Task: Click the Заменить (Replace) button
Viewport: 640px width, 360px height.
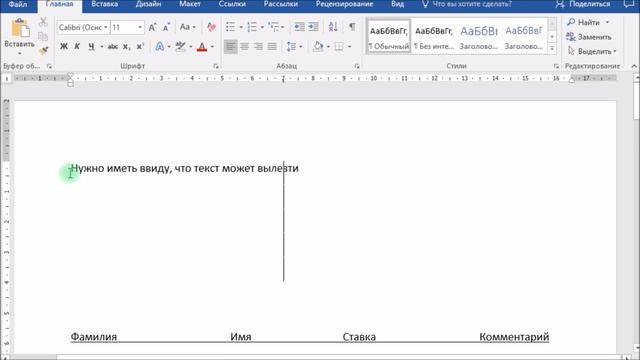Action: tap(589, 37)
